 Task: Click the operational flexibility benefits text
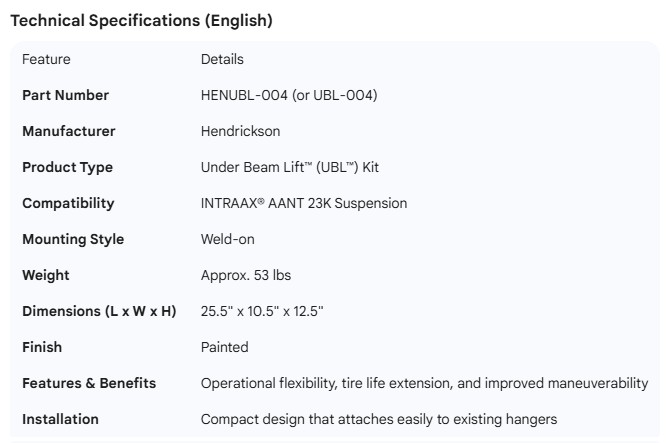tap(424, 383)
